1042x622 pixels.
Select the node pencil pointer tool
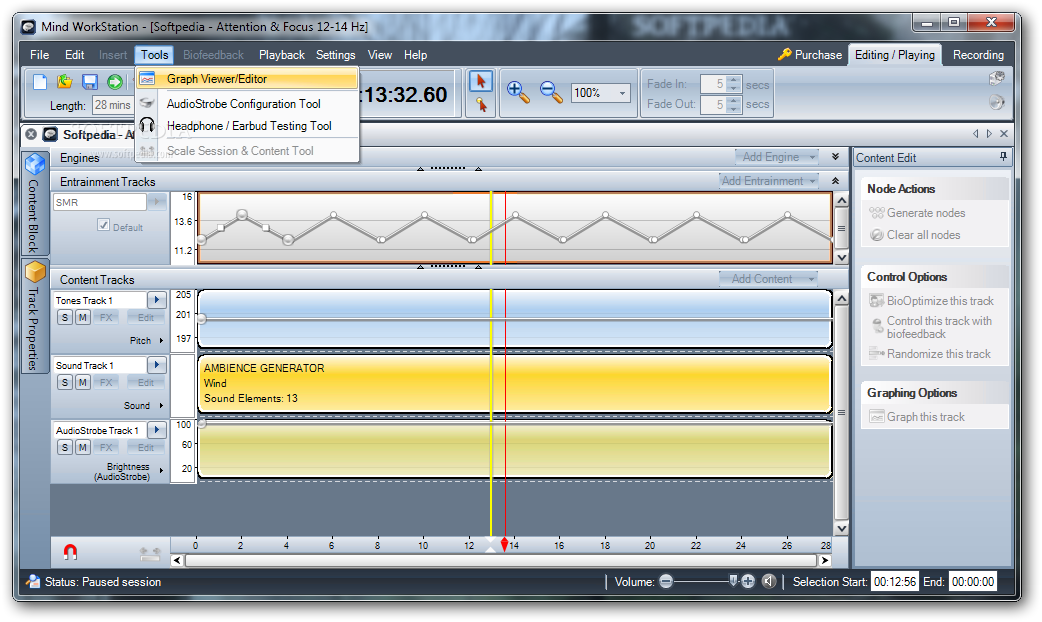pyautogui.click(x=480, y=104)
